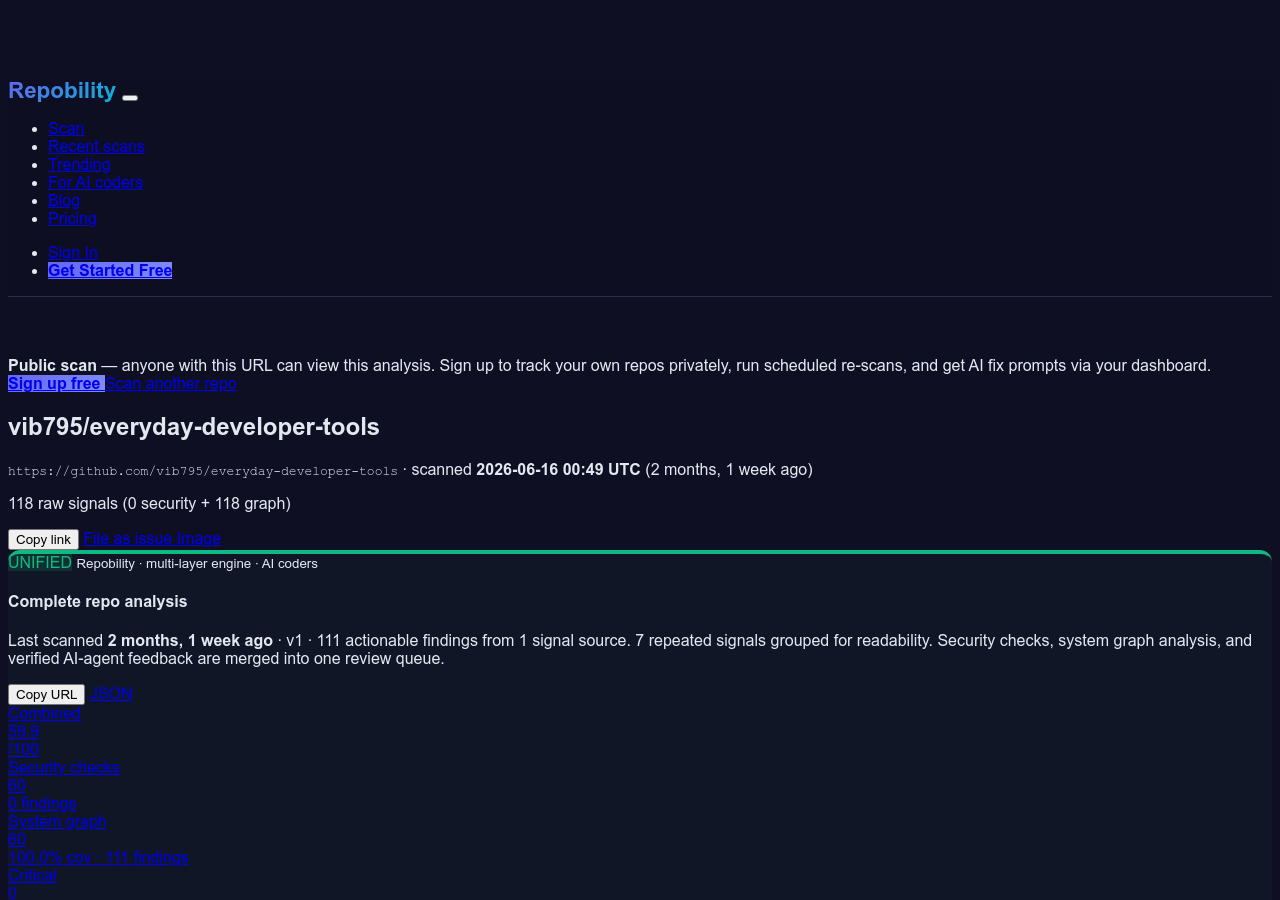View the Pricing page
Image resolution: width=1280 pixels, height=900 pixels.
click(72, 218)
